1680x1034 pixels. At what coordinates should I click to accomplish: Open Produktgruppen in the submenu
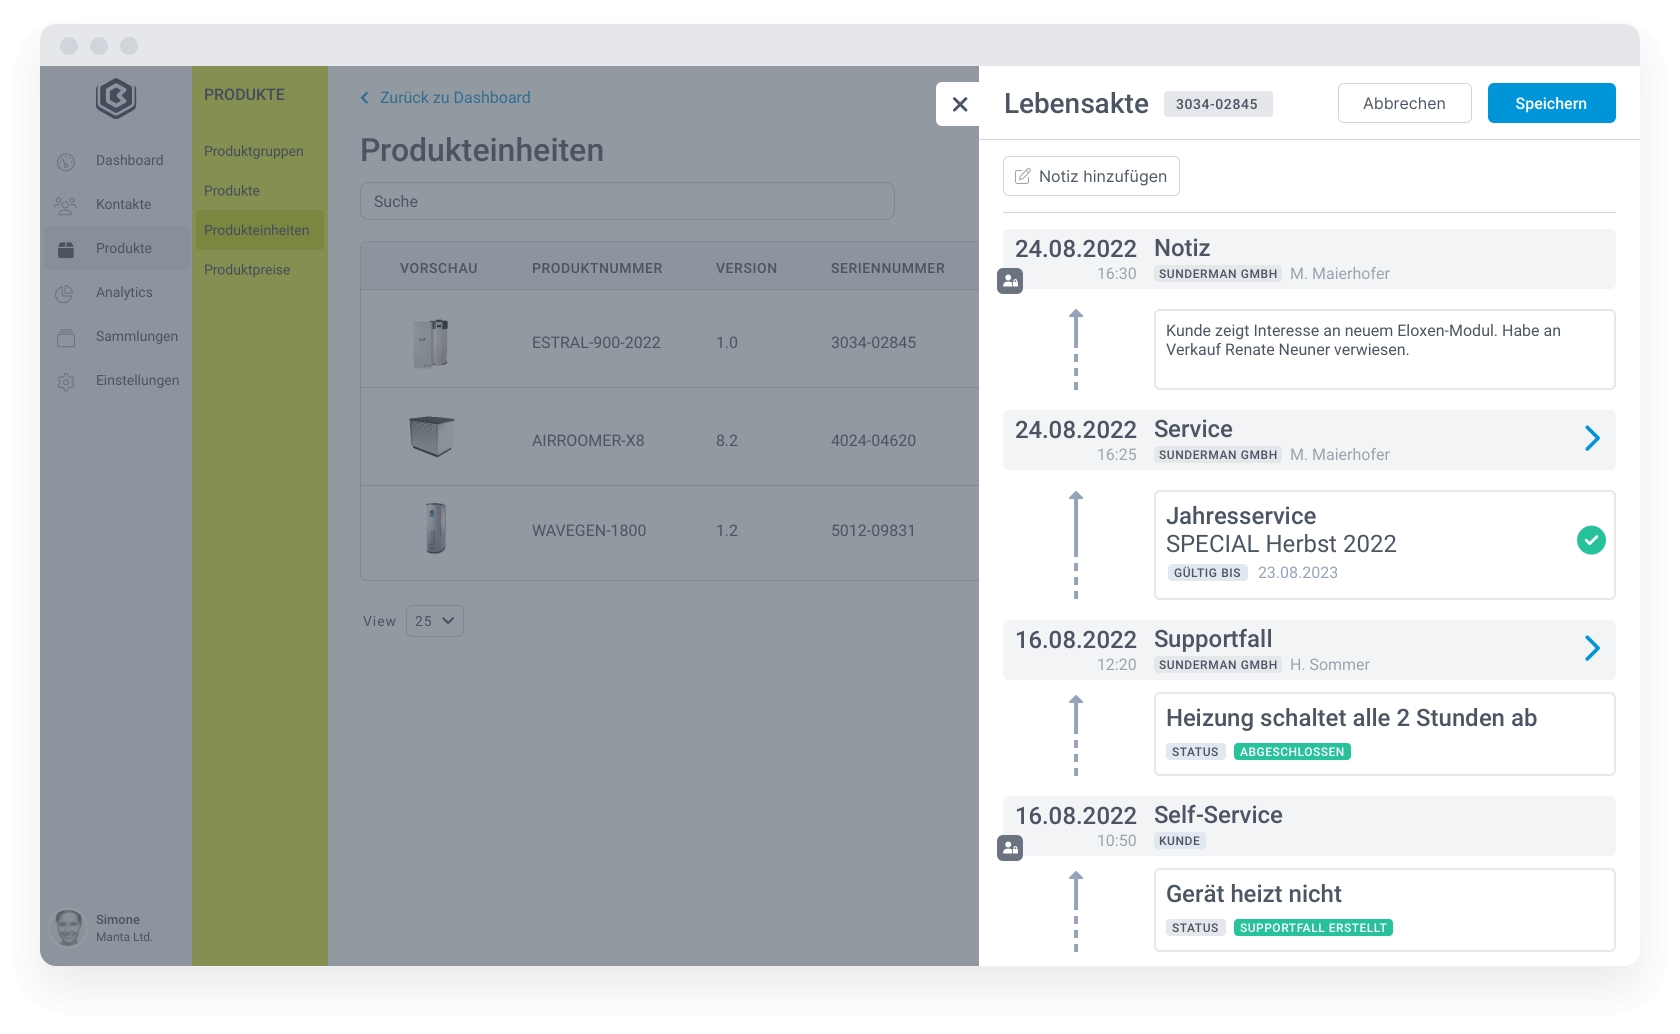pyautogui.click(x=254, y=151)
